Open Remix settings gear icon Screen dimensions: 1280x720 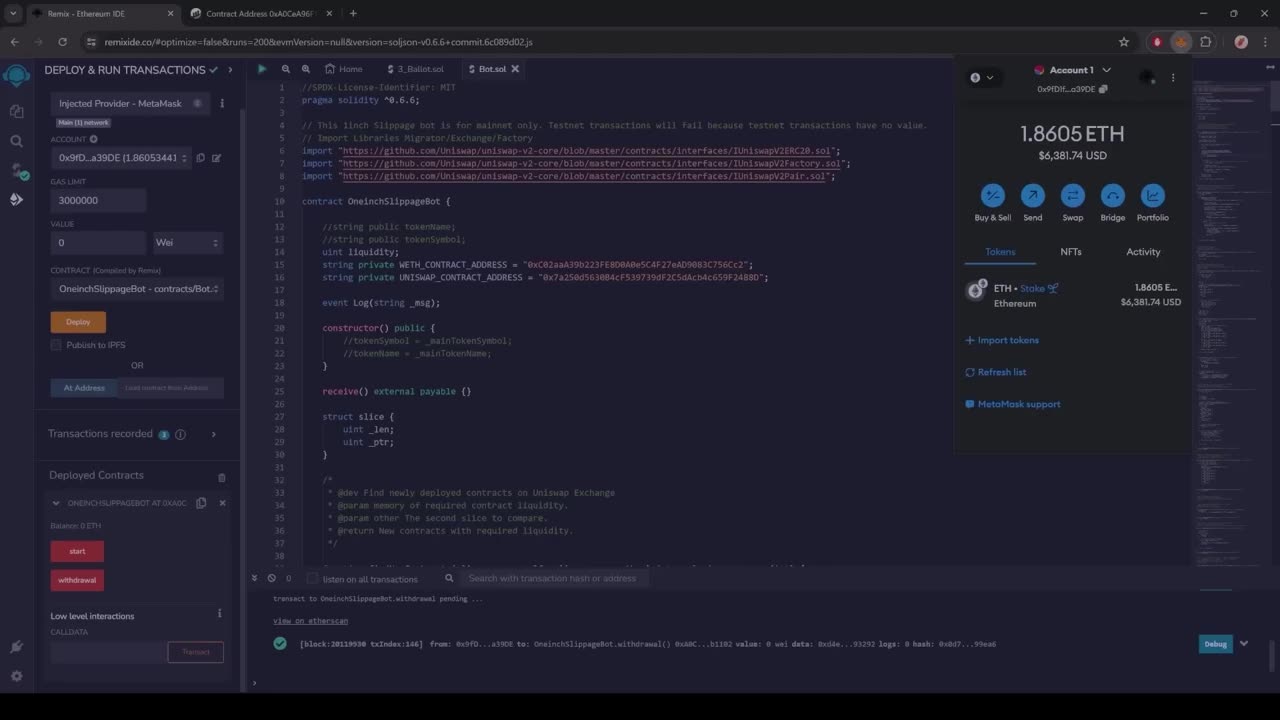point(16,676)
